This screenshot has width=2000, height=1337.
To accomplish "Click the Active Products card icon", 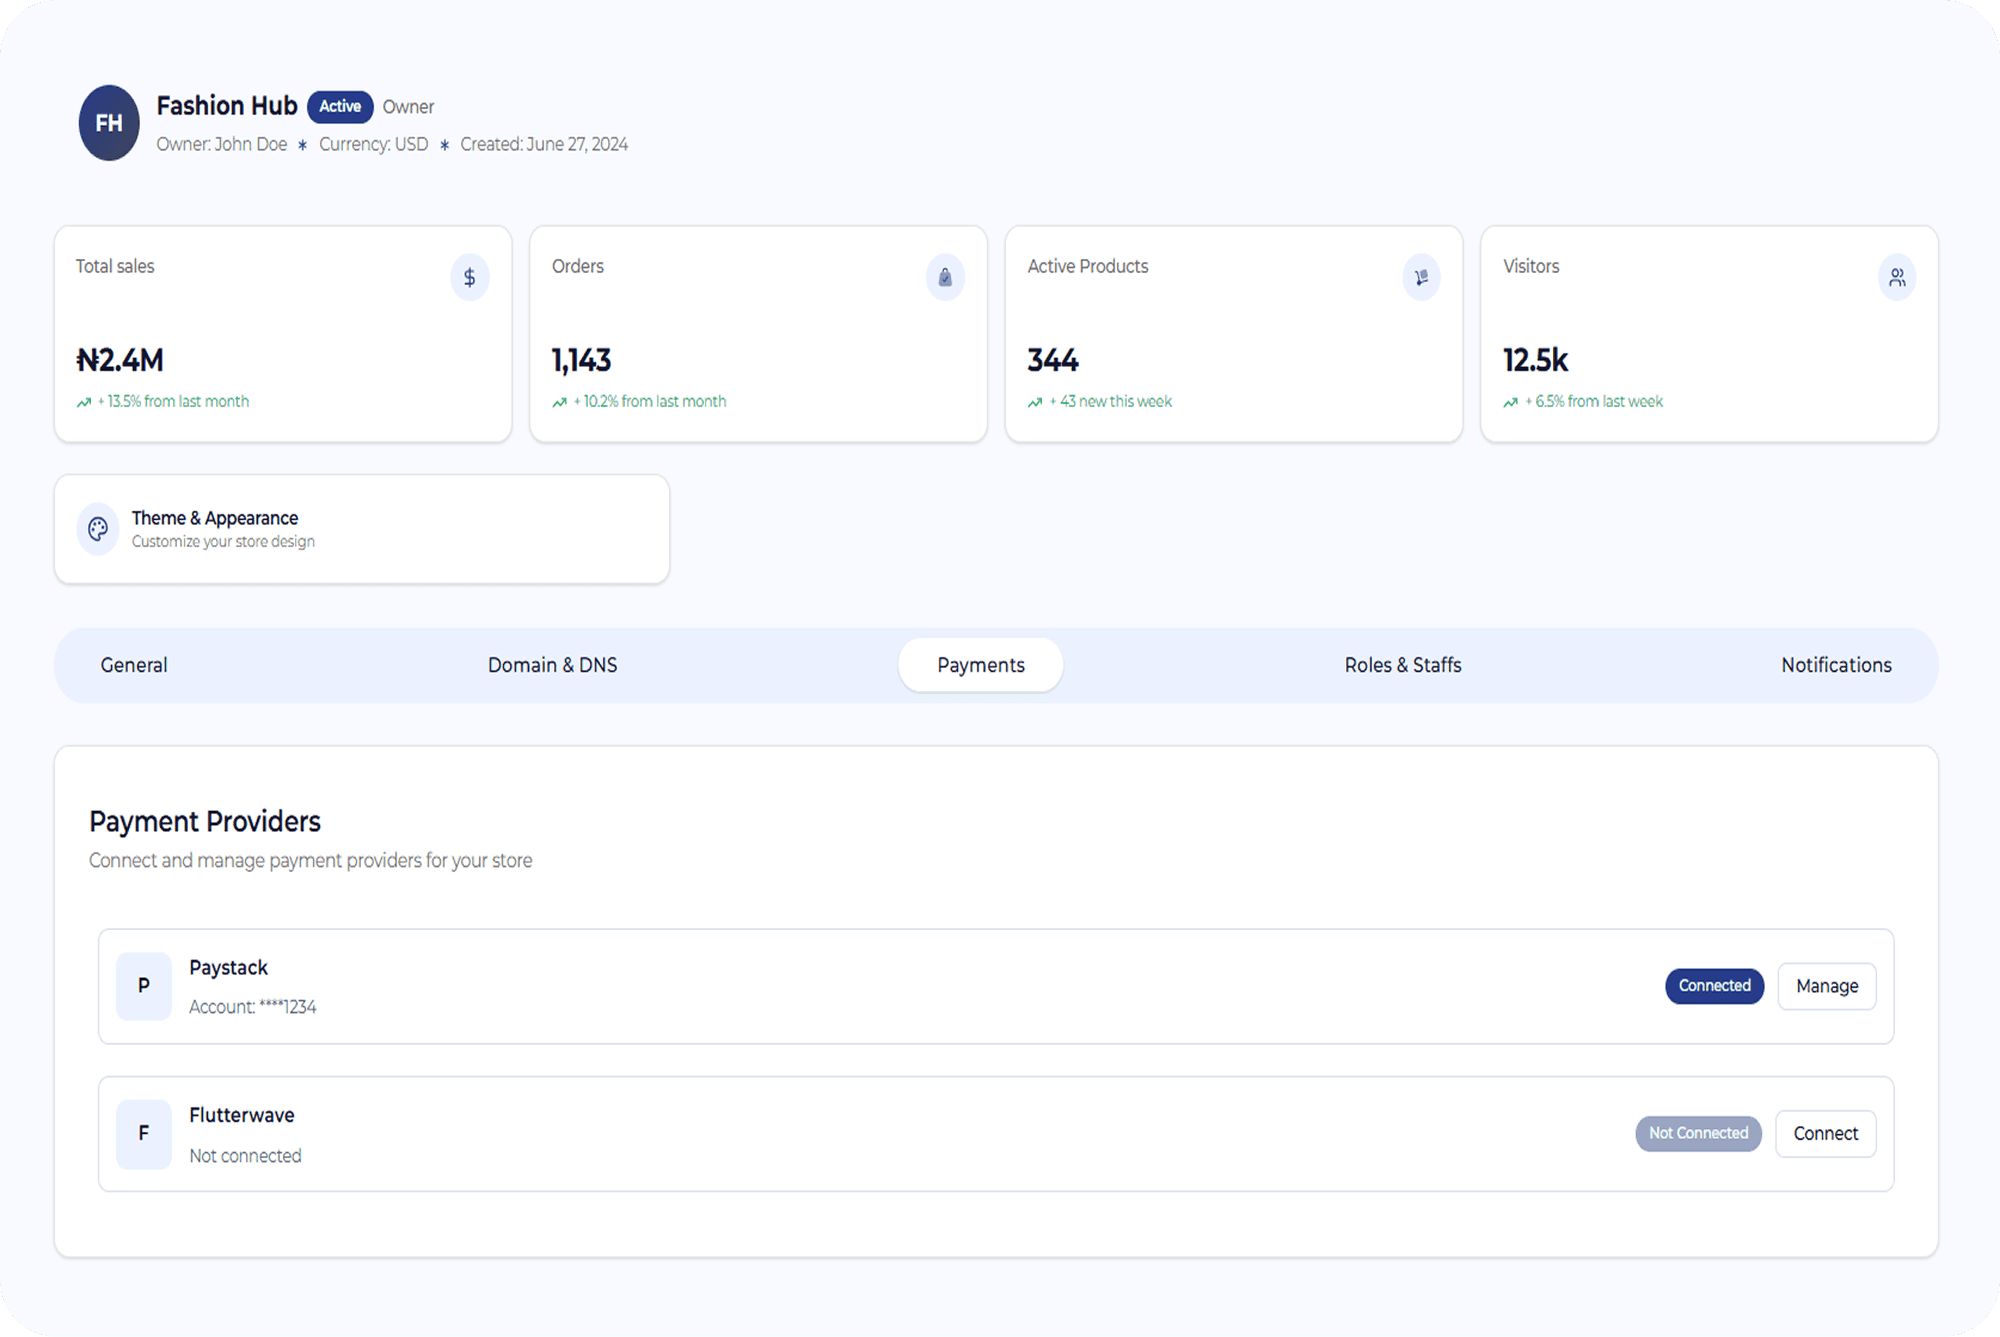I will click(x=1421, y=277).
